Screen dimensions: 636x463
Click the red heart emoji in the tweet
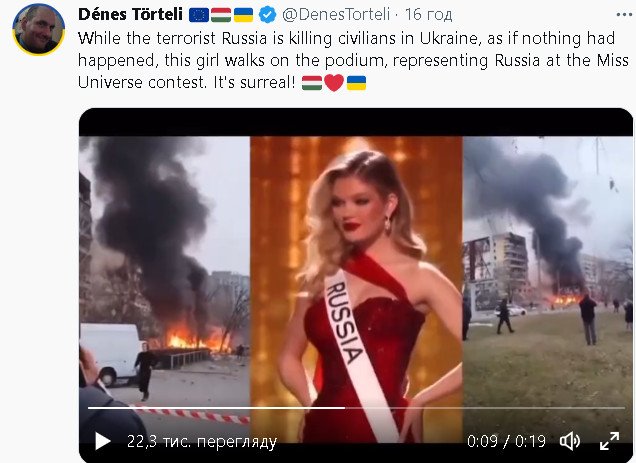(x=334, y=83)
